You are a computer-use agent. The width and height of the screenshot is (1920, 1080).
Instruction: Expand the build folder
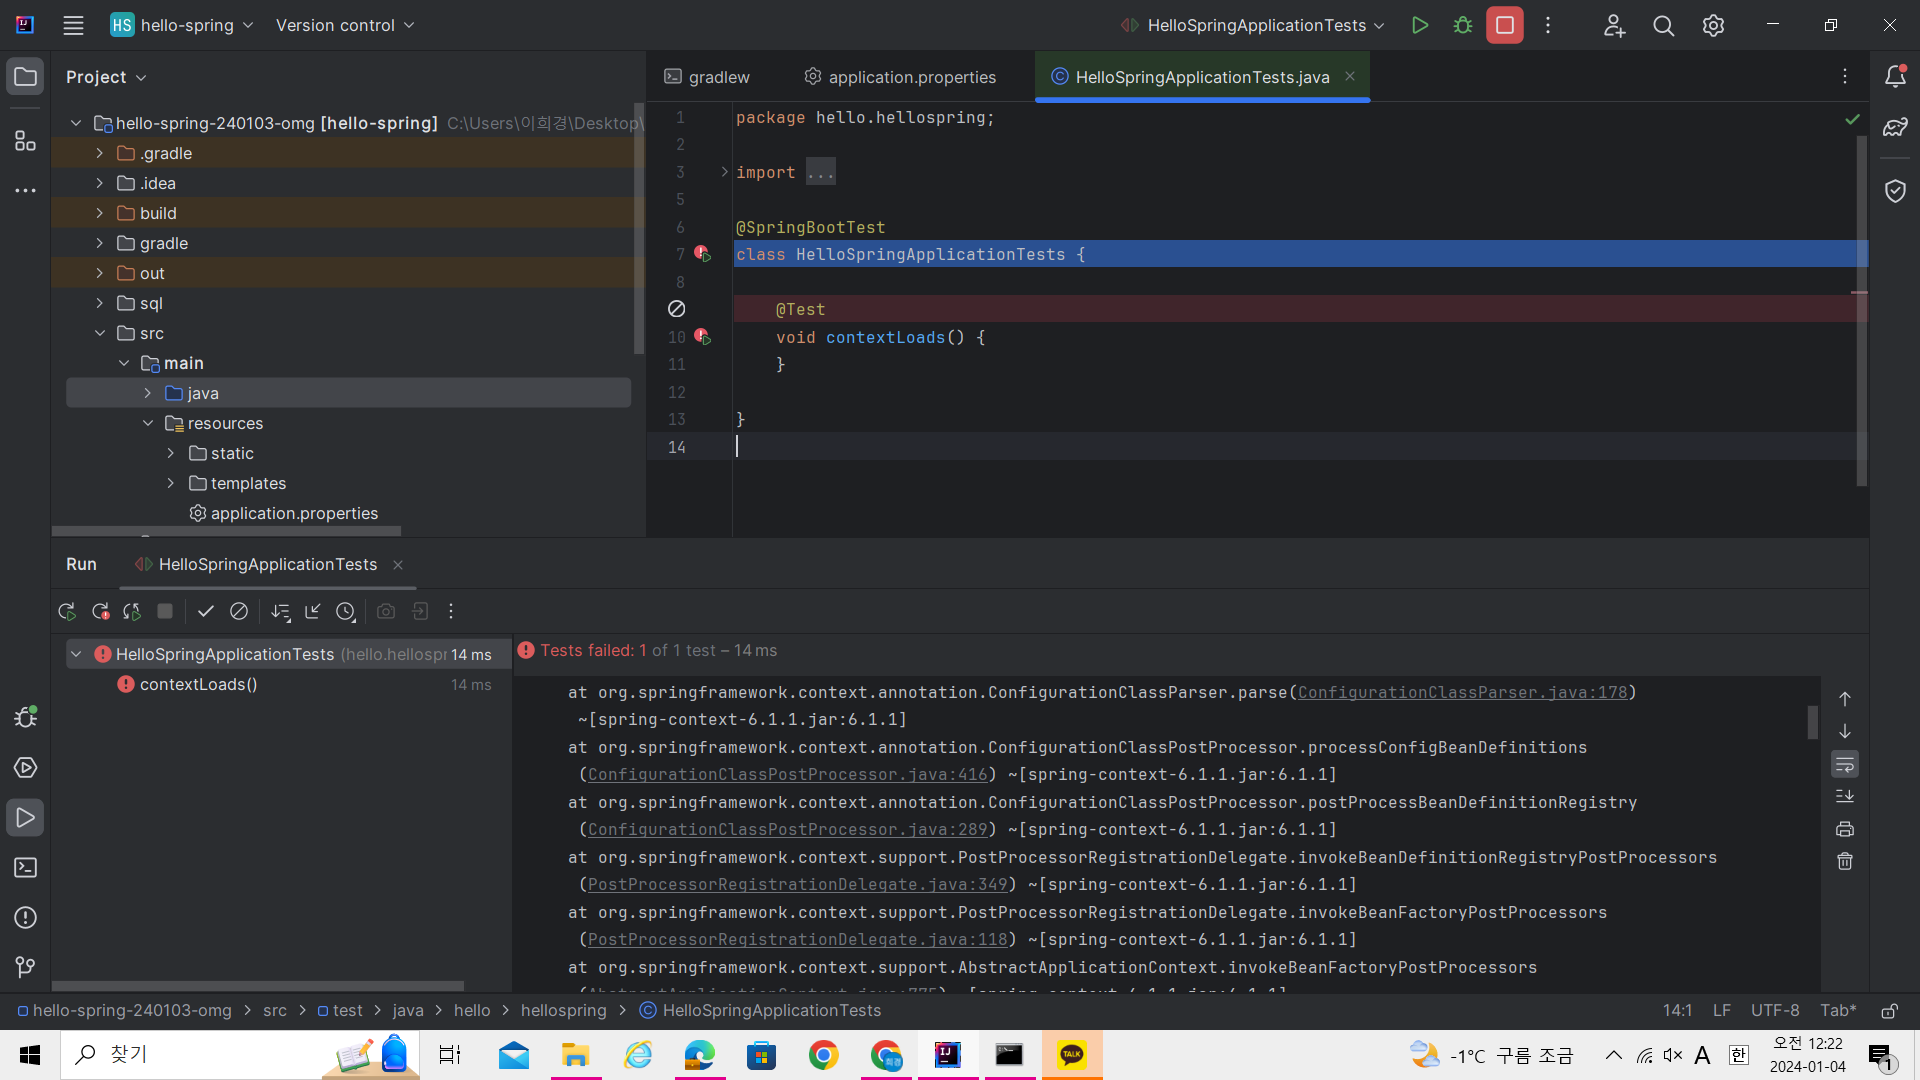click(99, 213)
